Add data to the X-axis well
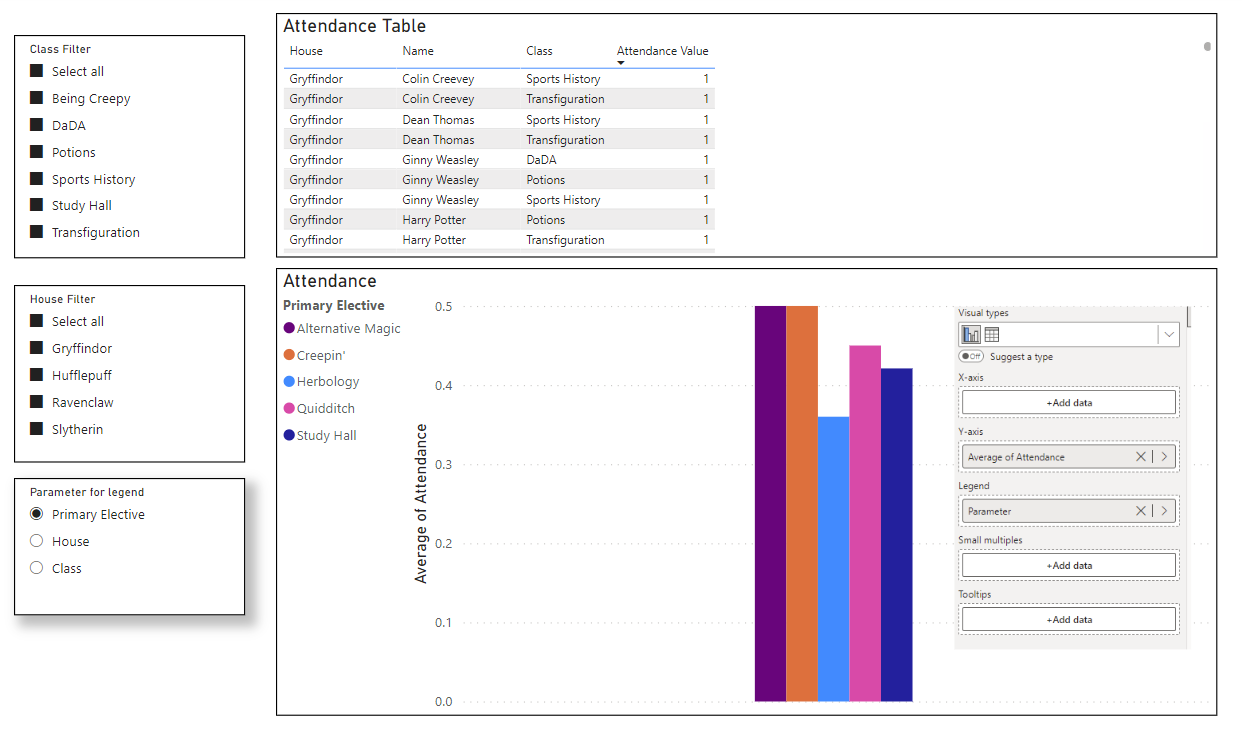The image size is (1242, 740). pos(1069,402)
